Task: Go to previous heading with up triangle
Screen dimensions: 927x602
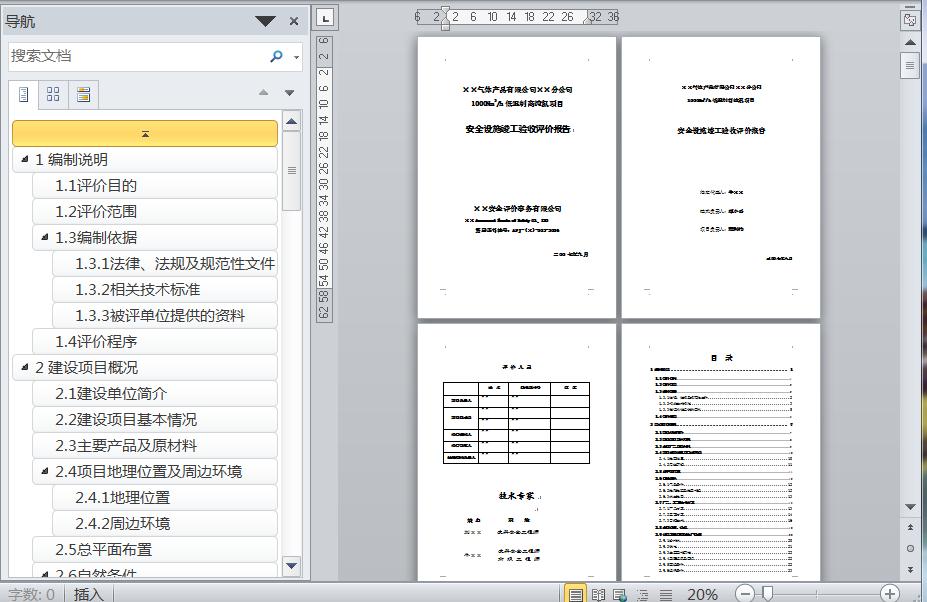Action: [x=264, y=92]
